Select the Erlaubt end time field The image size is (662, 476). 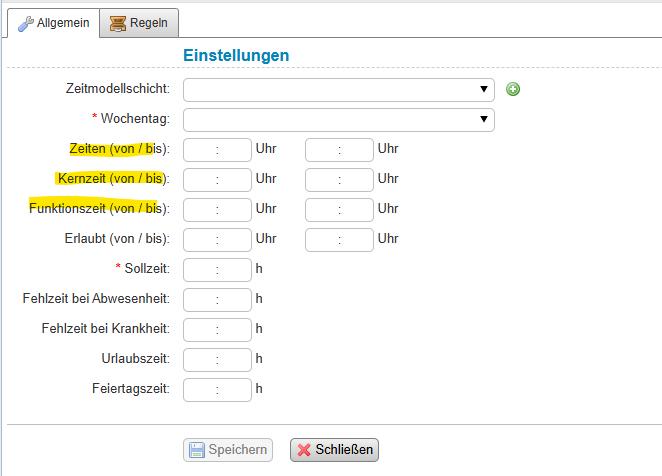(x=339, y=239)
